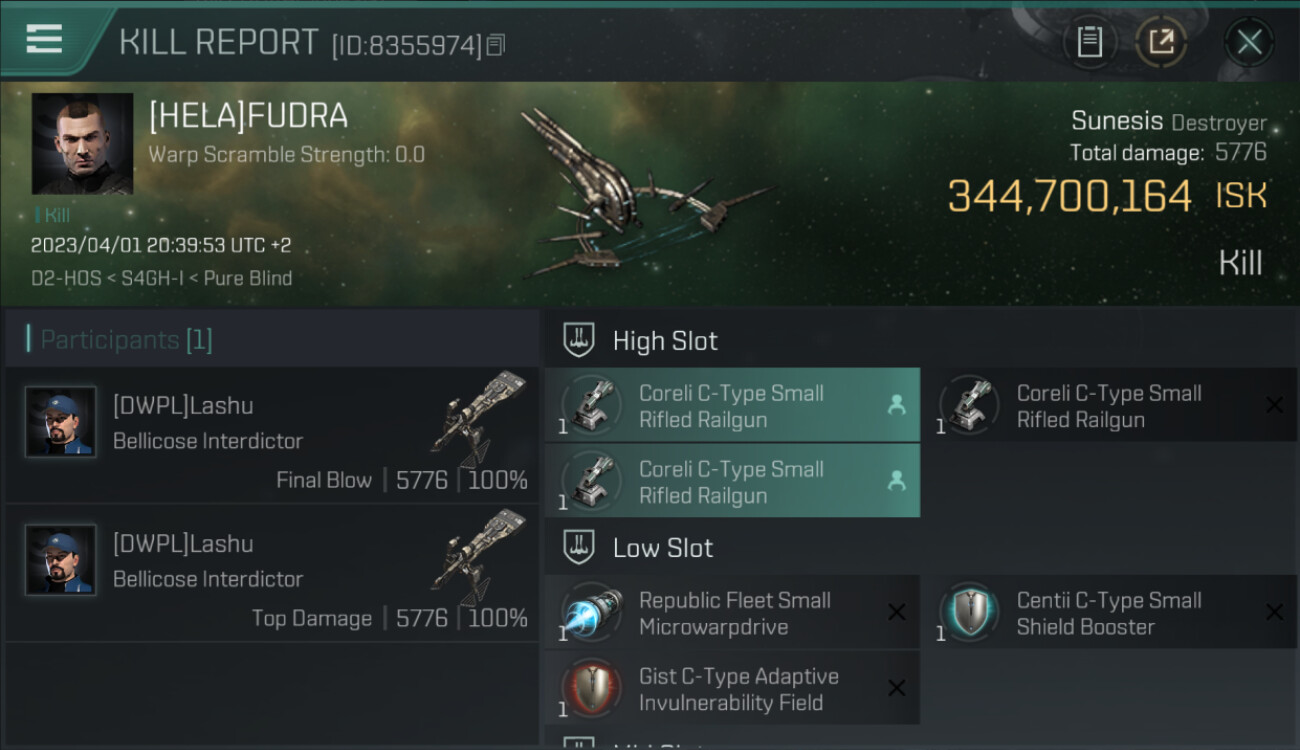Click the Republic Fleet Small Microwarpdrive icon
Viewport: 1300px width, 750px height.
pos(592,612)
